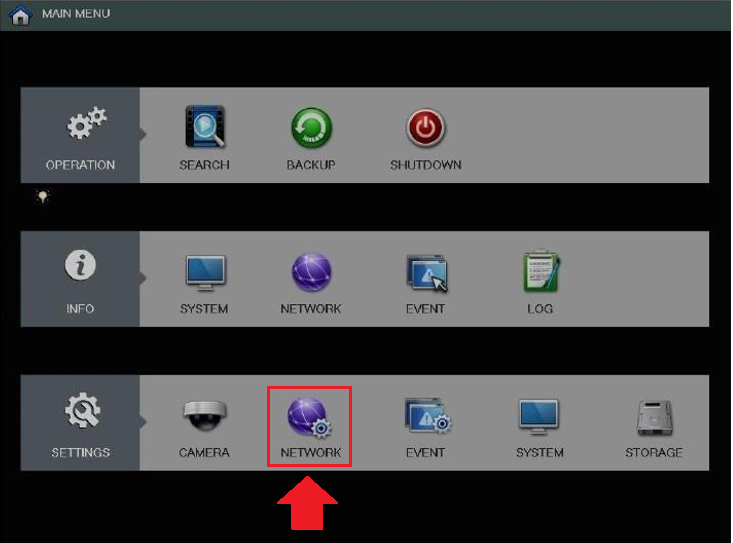Click the SHUTDOWN label

click(x=426, y=165)
